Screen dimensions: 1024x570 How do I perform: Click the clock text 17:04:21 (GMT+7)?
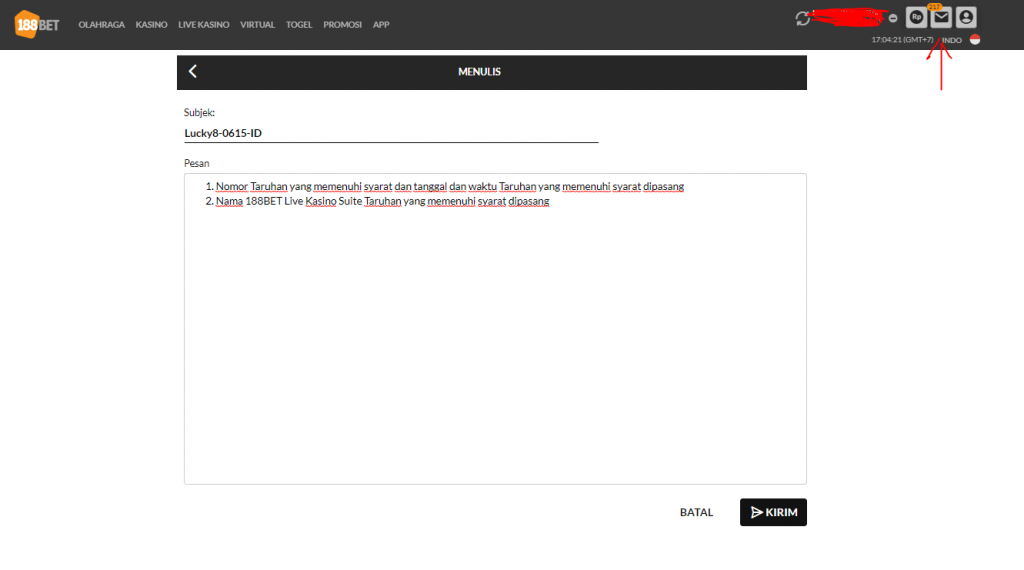[x=902, y=40]
